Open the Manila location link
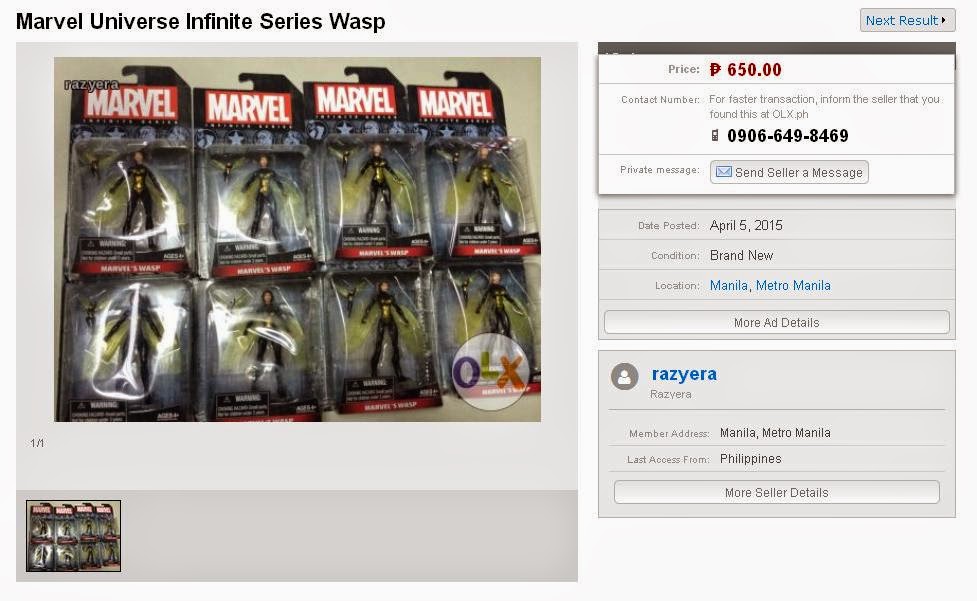The image size is (977, 601). pyautogui.click(x=728, y=285)
